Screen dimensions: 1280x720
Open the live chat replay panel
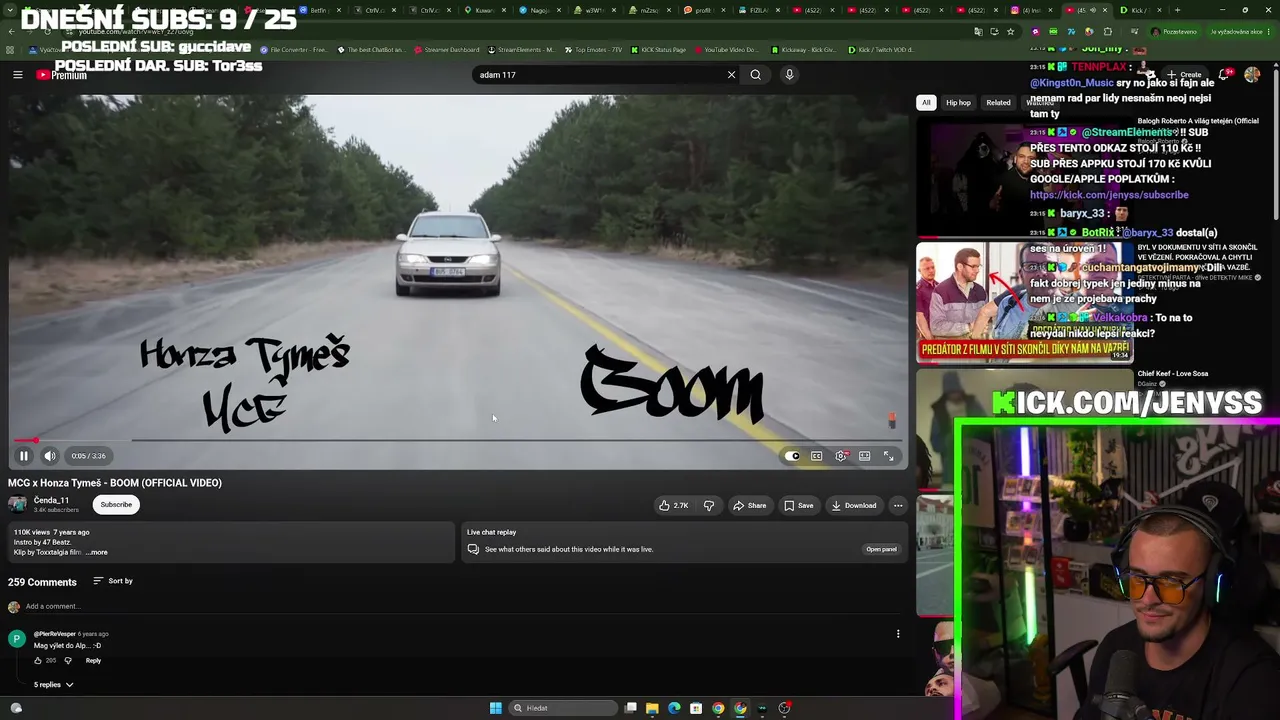click(881, 549)
